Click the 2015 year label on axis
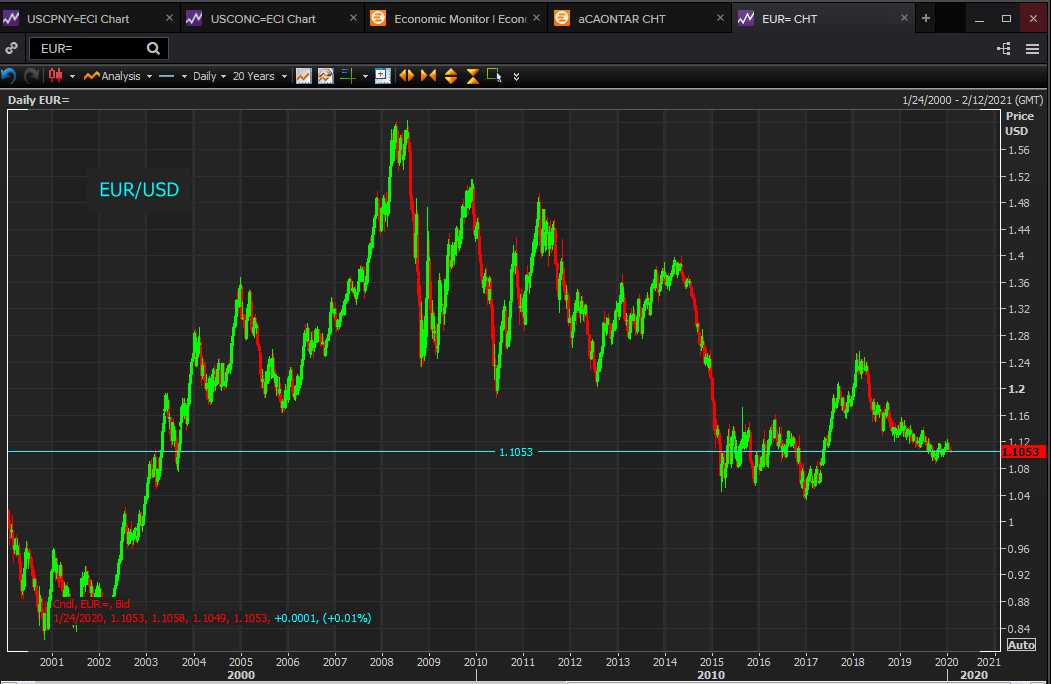 (x=712, y=662)
